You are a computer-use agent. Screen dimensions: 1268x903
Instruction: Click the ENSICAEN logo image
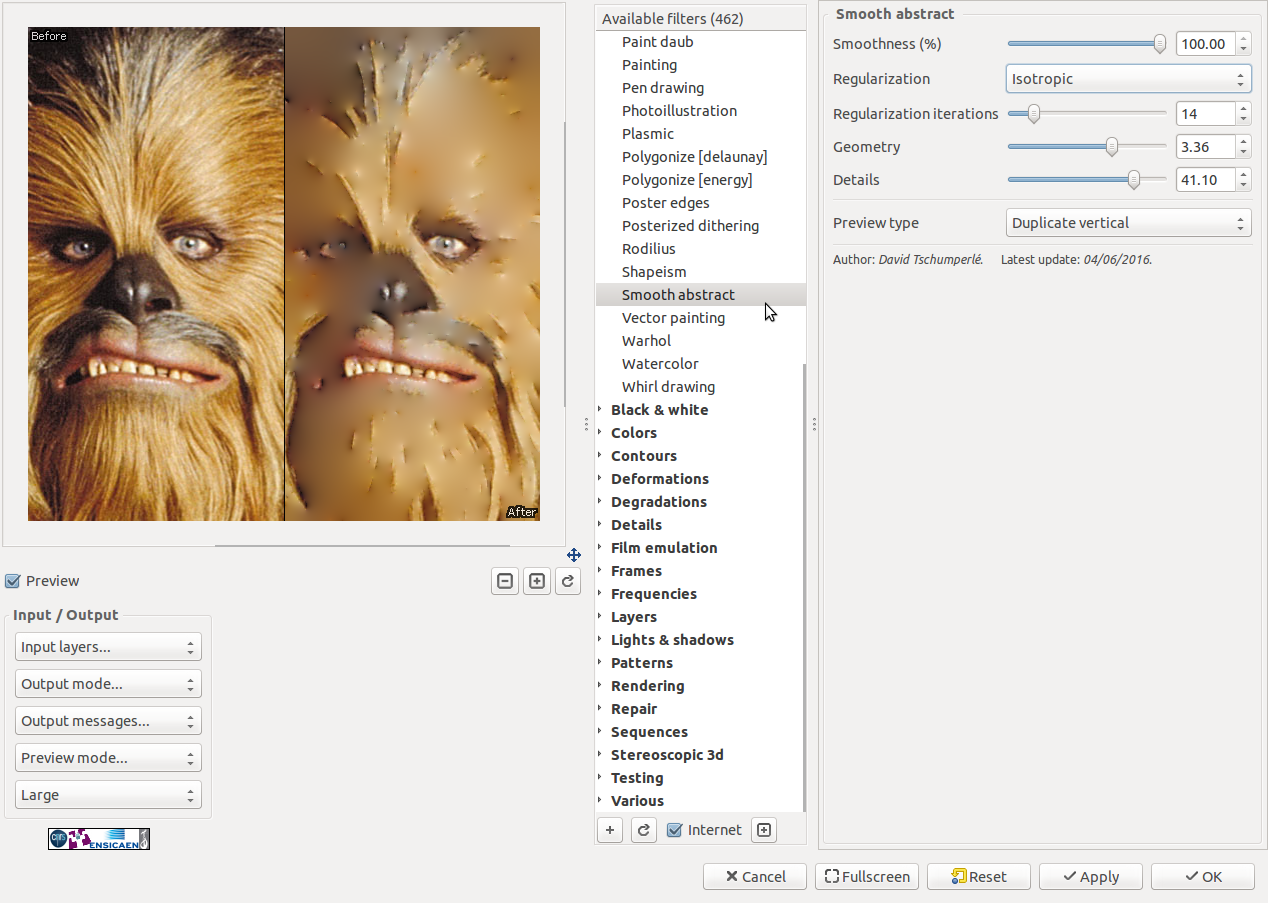[99, 839]
